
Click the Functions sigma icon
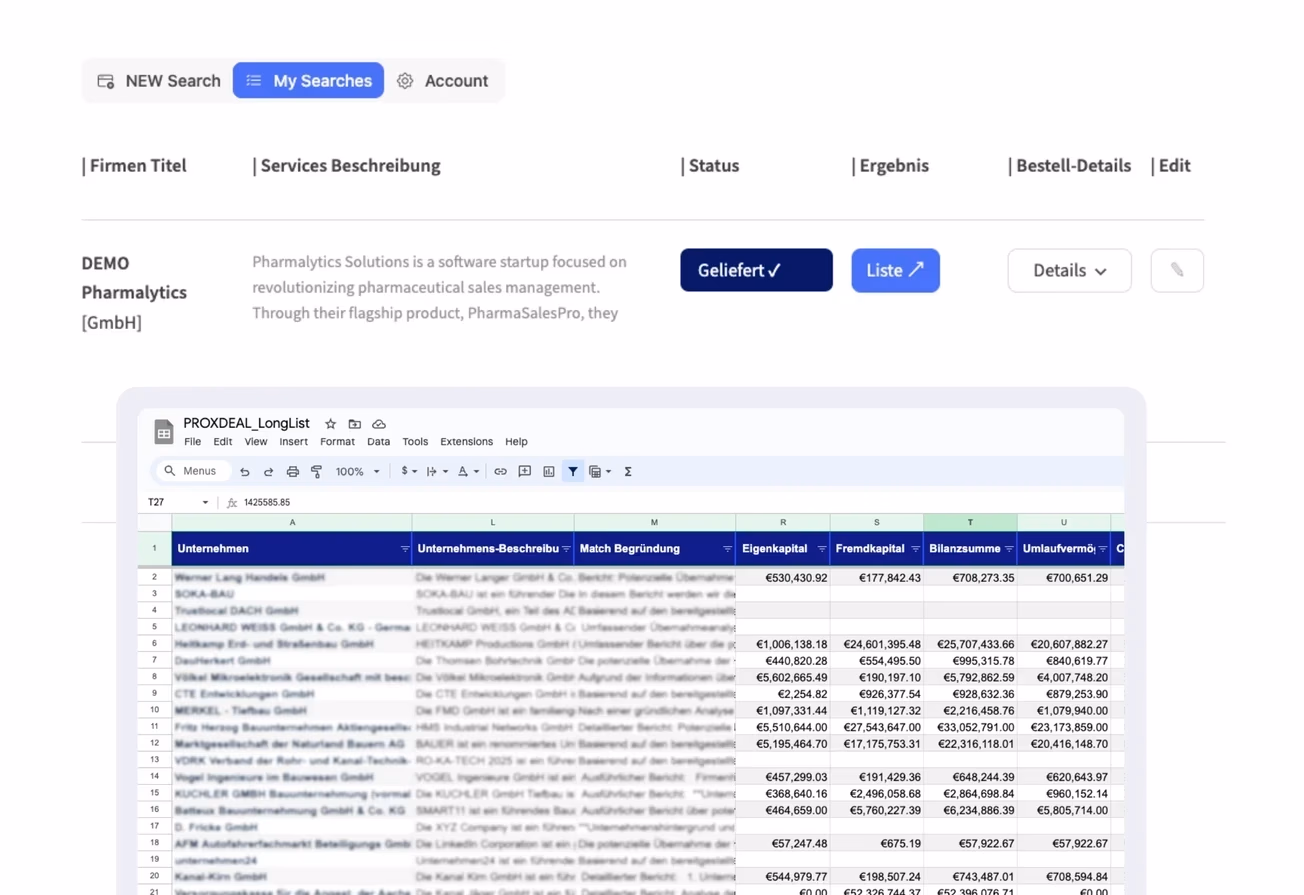627,471
